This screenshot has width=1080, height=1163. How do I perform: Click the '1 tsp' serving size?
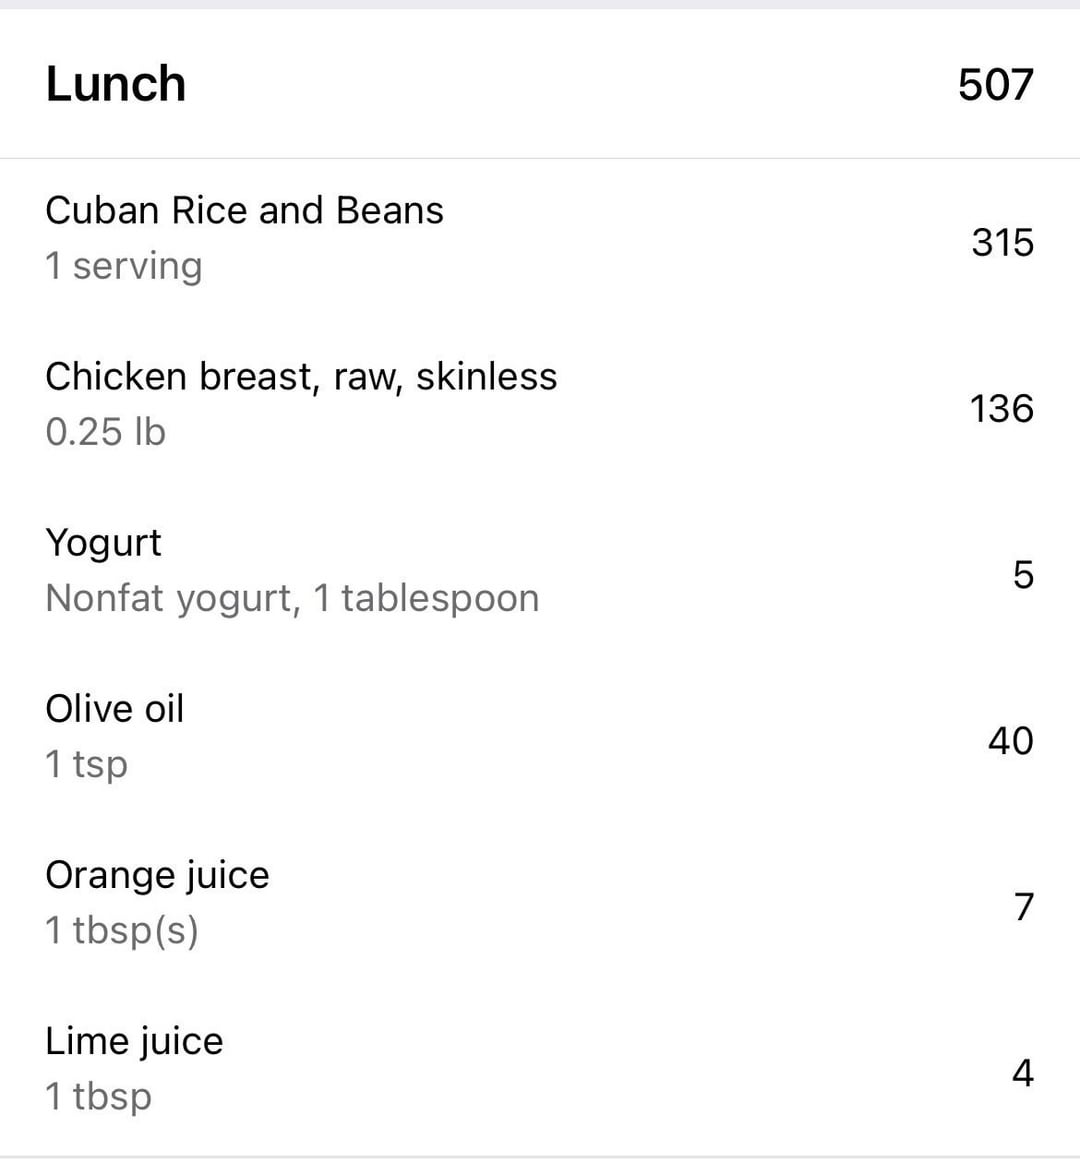[87, 764]
